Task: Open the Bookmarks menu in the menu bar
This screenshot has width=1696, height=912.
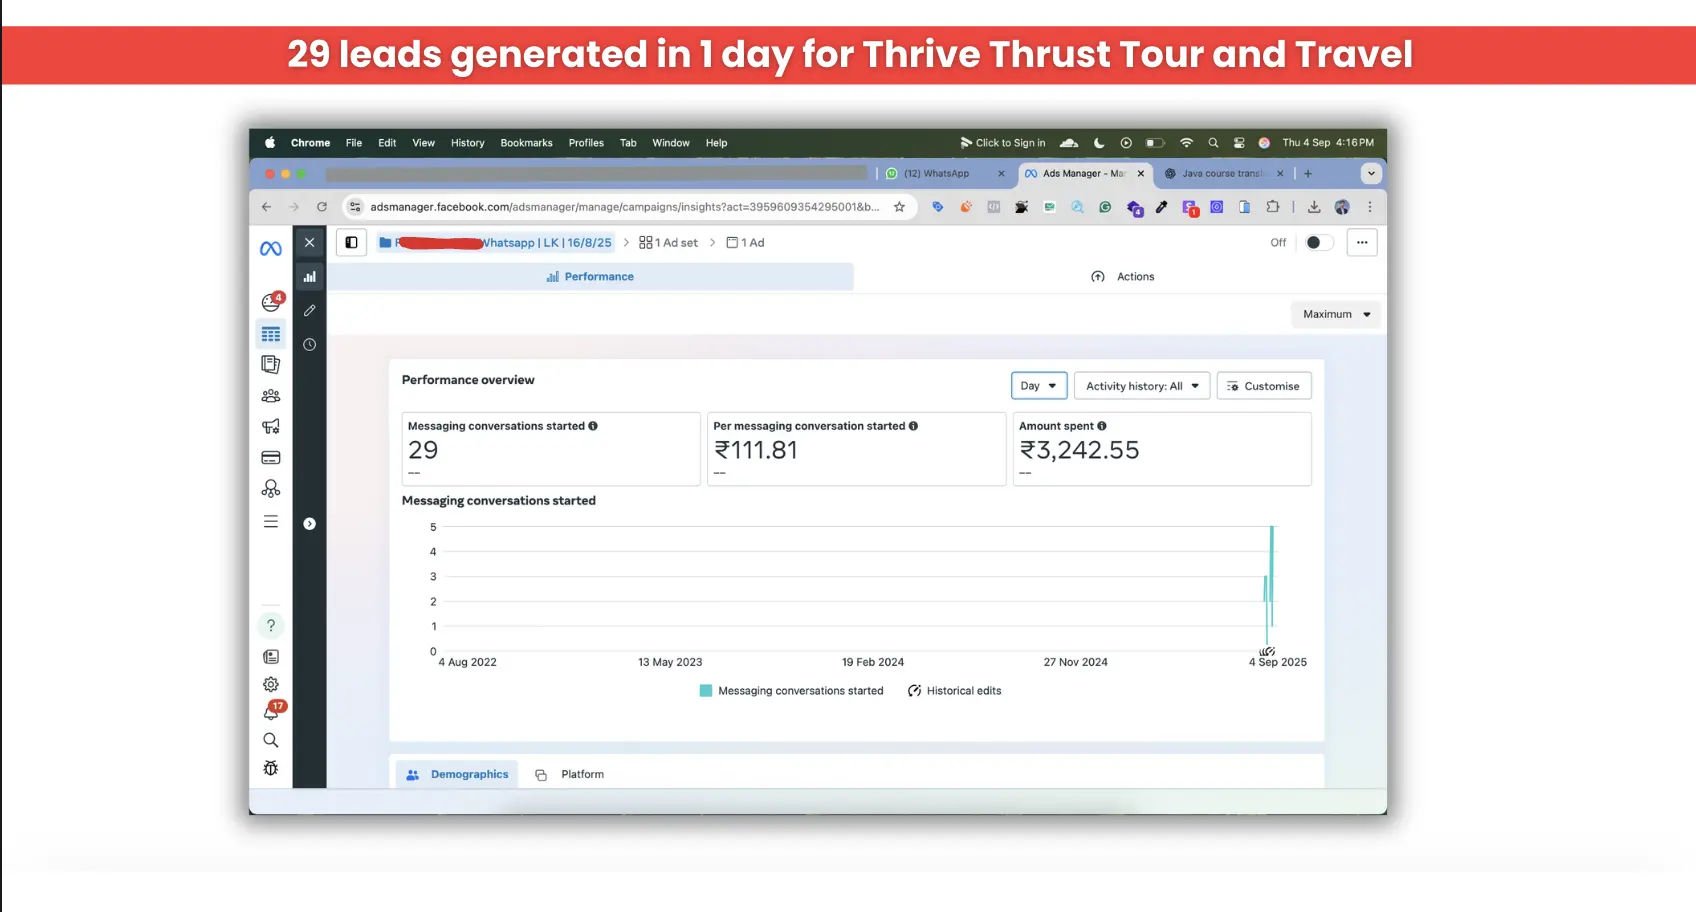Action: 526,143
